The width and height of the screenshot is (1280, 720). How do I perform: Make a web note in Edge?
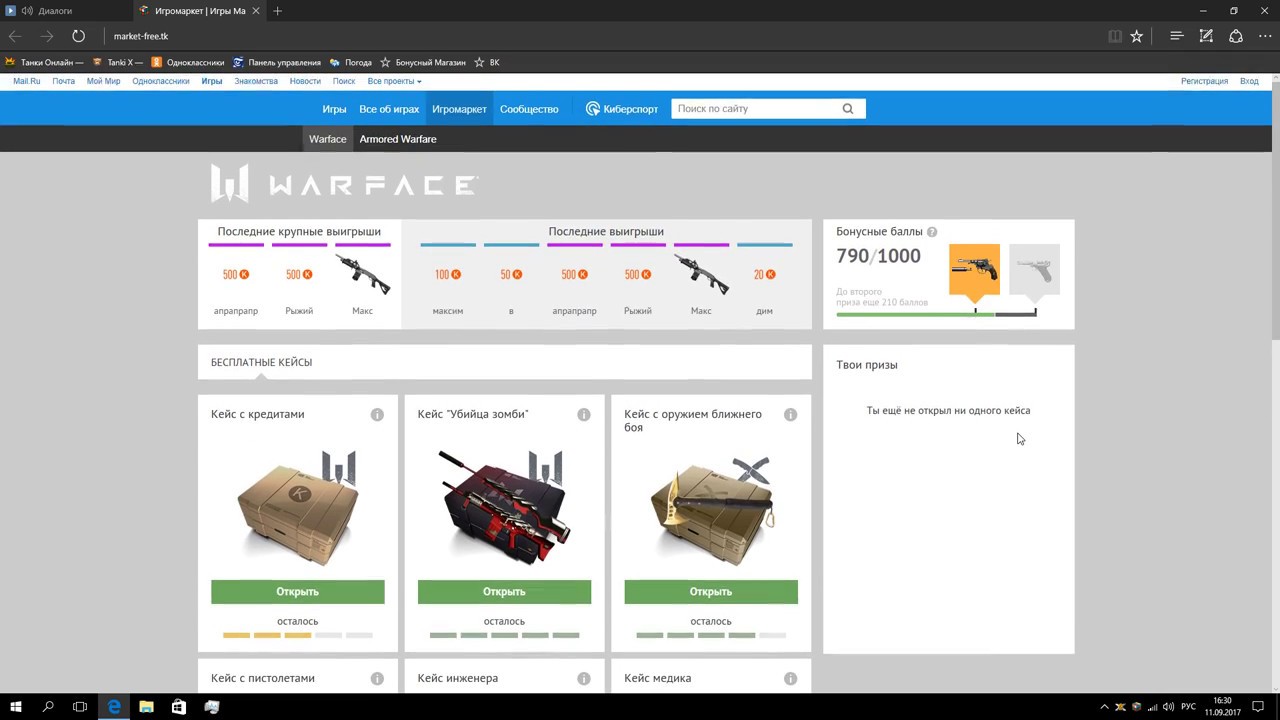[1206, 36]
